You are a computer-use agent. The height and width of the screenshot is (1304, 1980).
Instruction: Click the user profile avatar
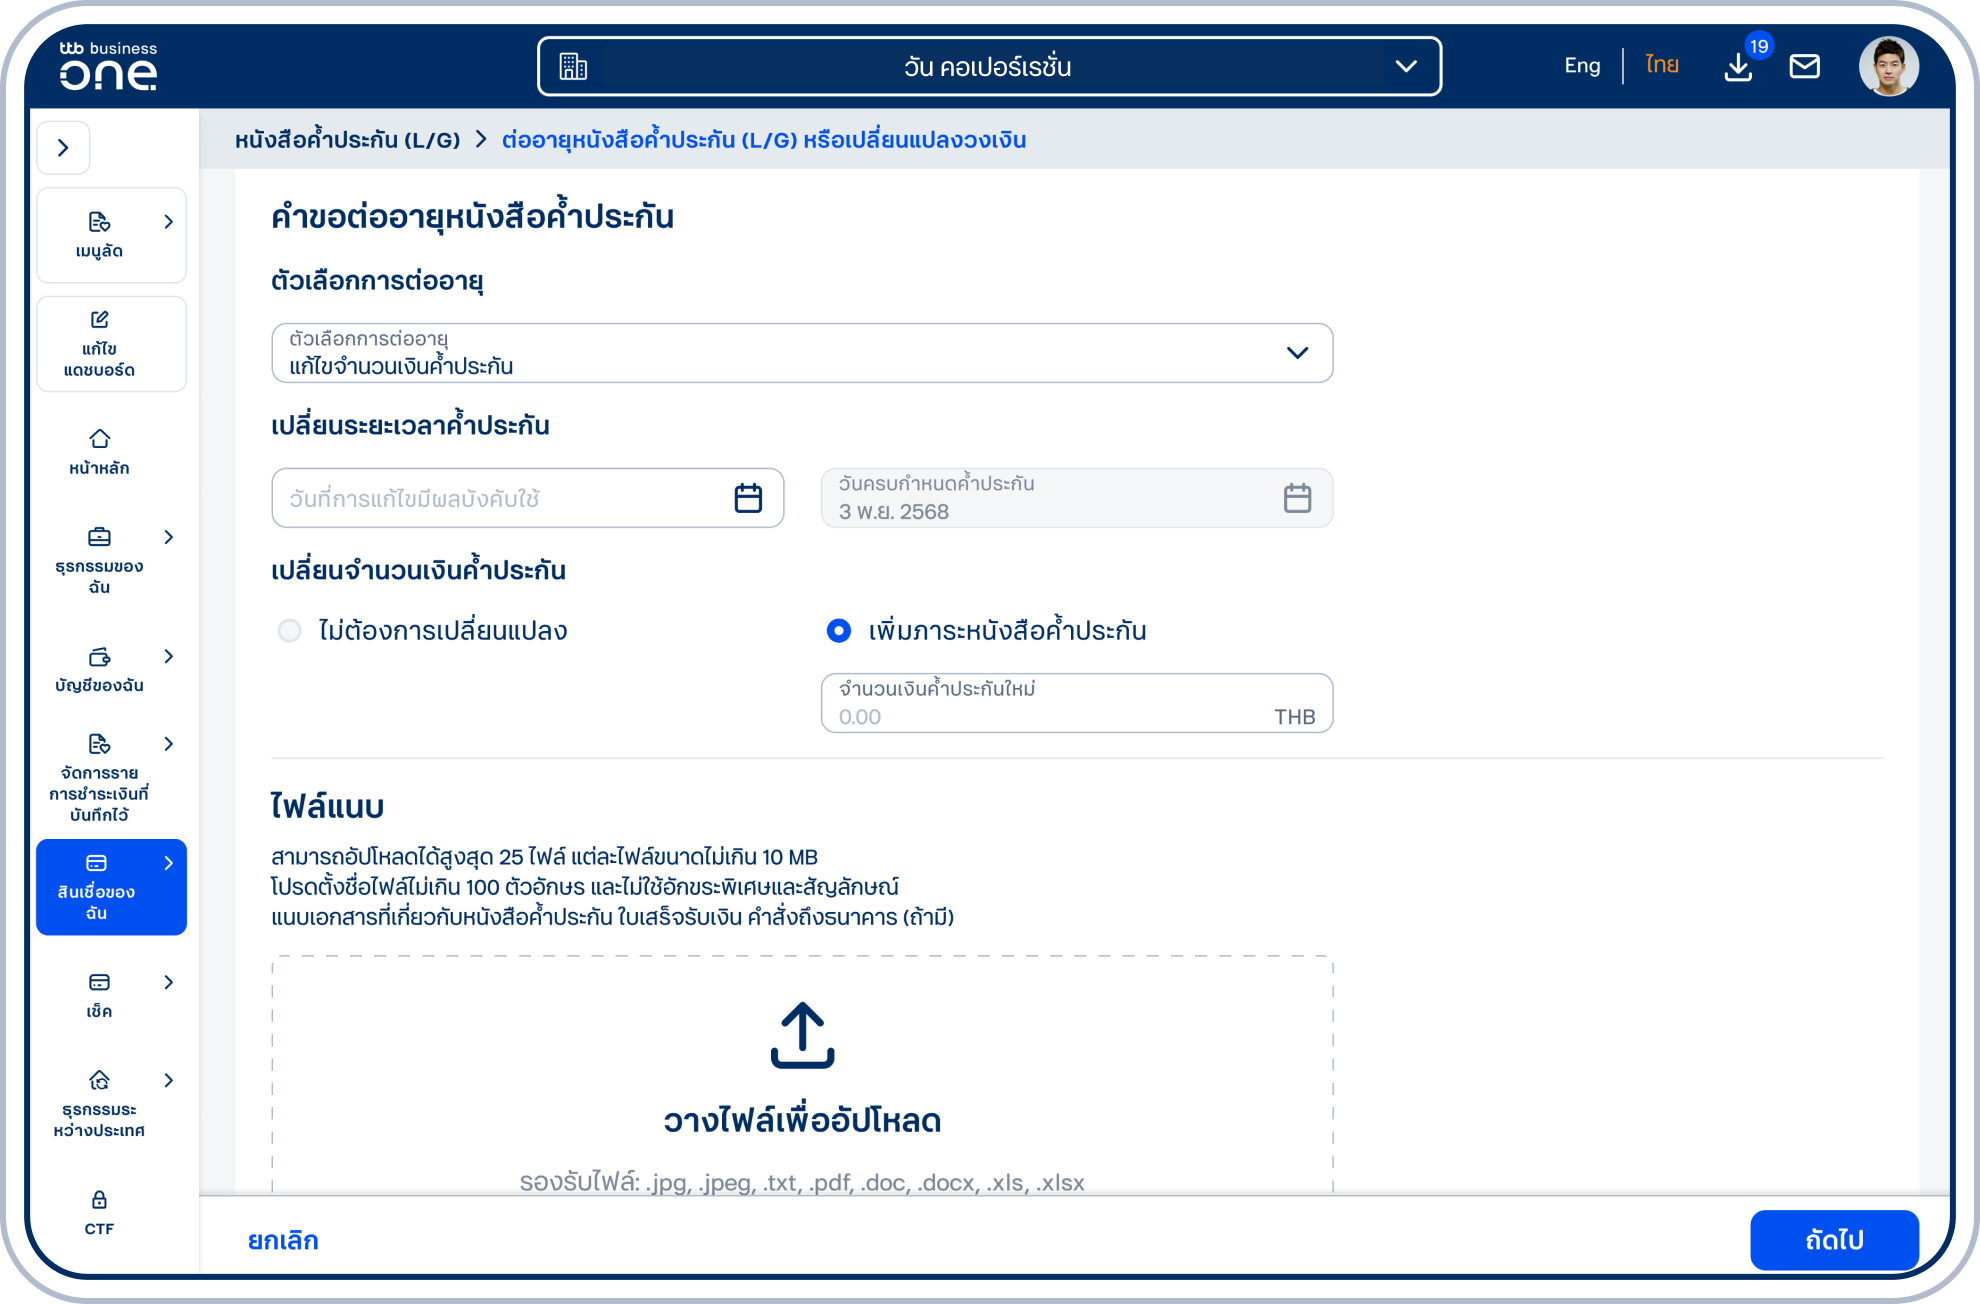(1888, 67)
